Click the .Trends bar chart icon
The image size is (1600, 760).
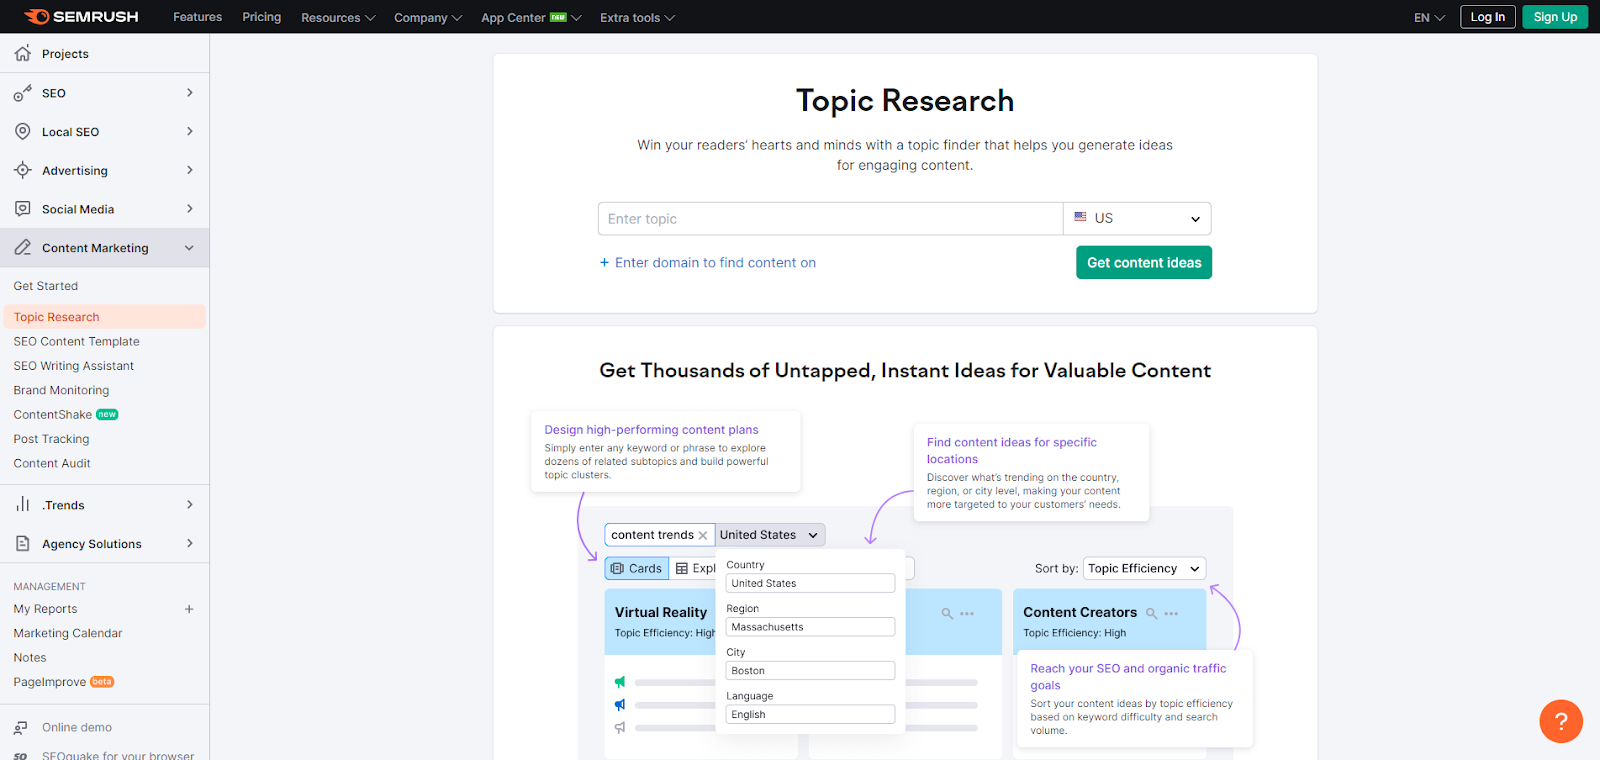23,504
